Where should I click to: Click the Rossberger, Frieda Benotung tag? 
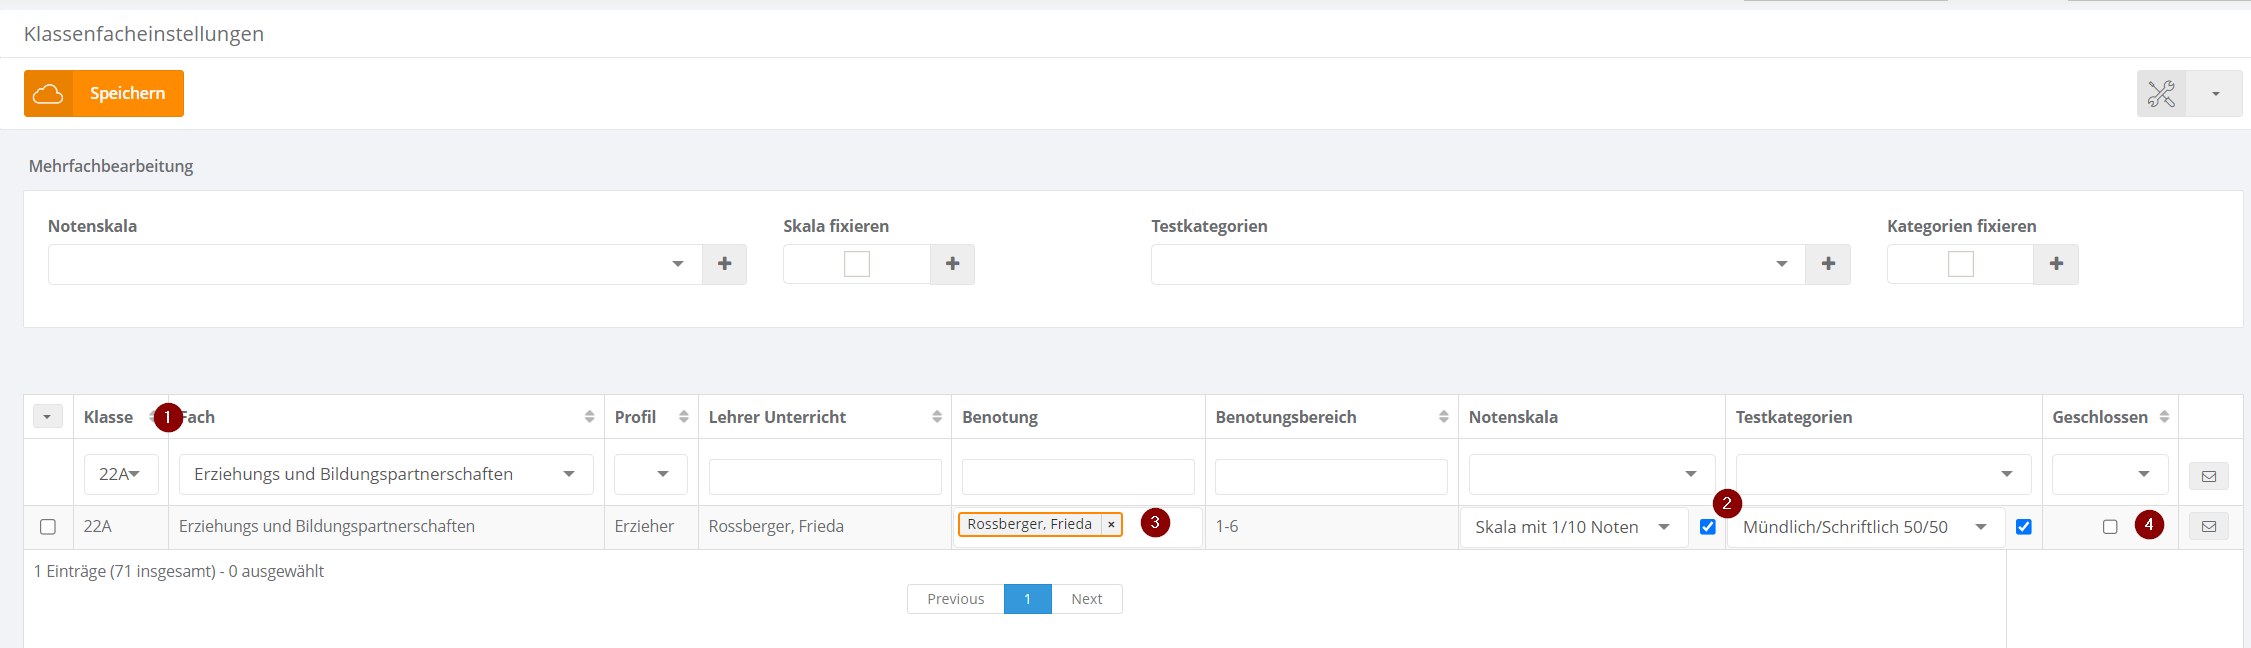[x=1029, y=524]
